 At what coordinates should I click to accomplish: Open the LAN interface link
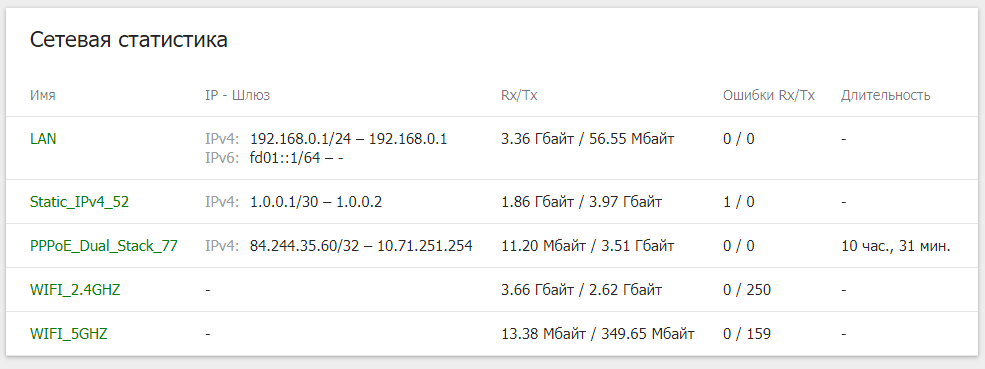point(43,139)
